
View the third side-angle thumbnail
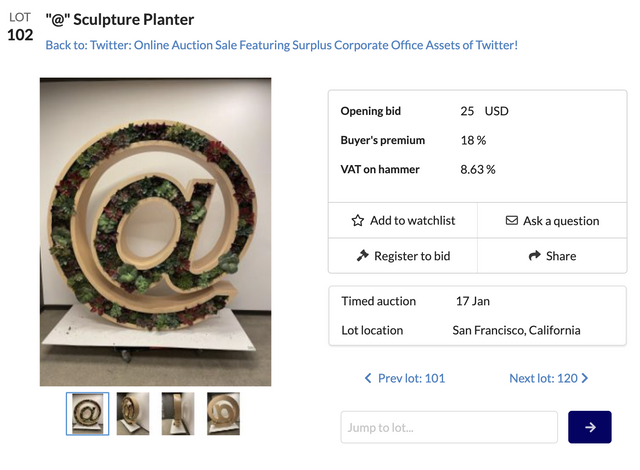click(x=178, y=413)
